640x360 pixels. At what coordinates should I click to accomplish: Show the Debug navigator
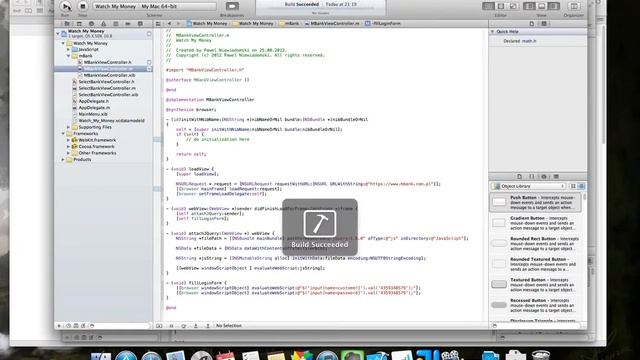(x=116, y=24)
